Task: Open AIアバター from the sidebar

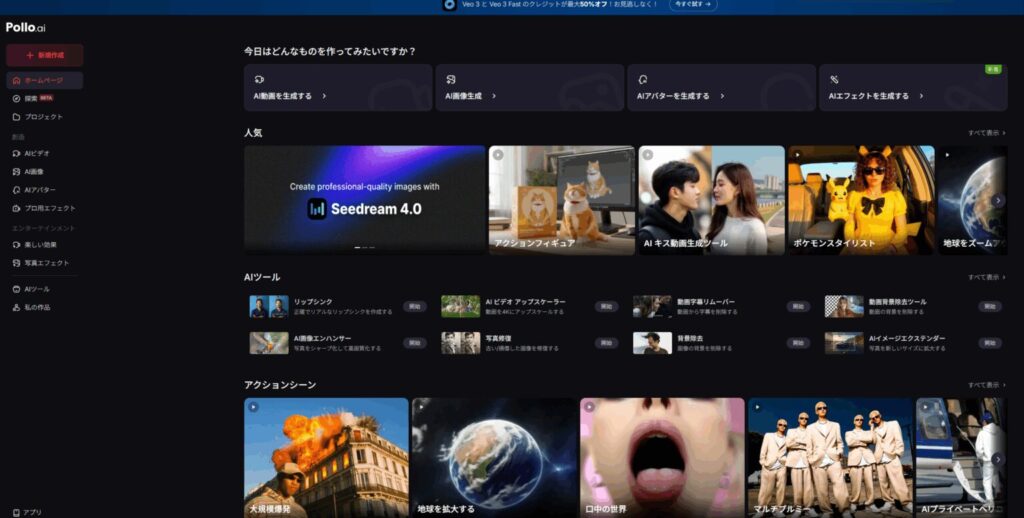Action: (16, 190)
